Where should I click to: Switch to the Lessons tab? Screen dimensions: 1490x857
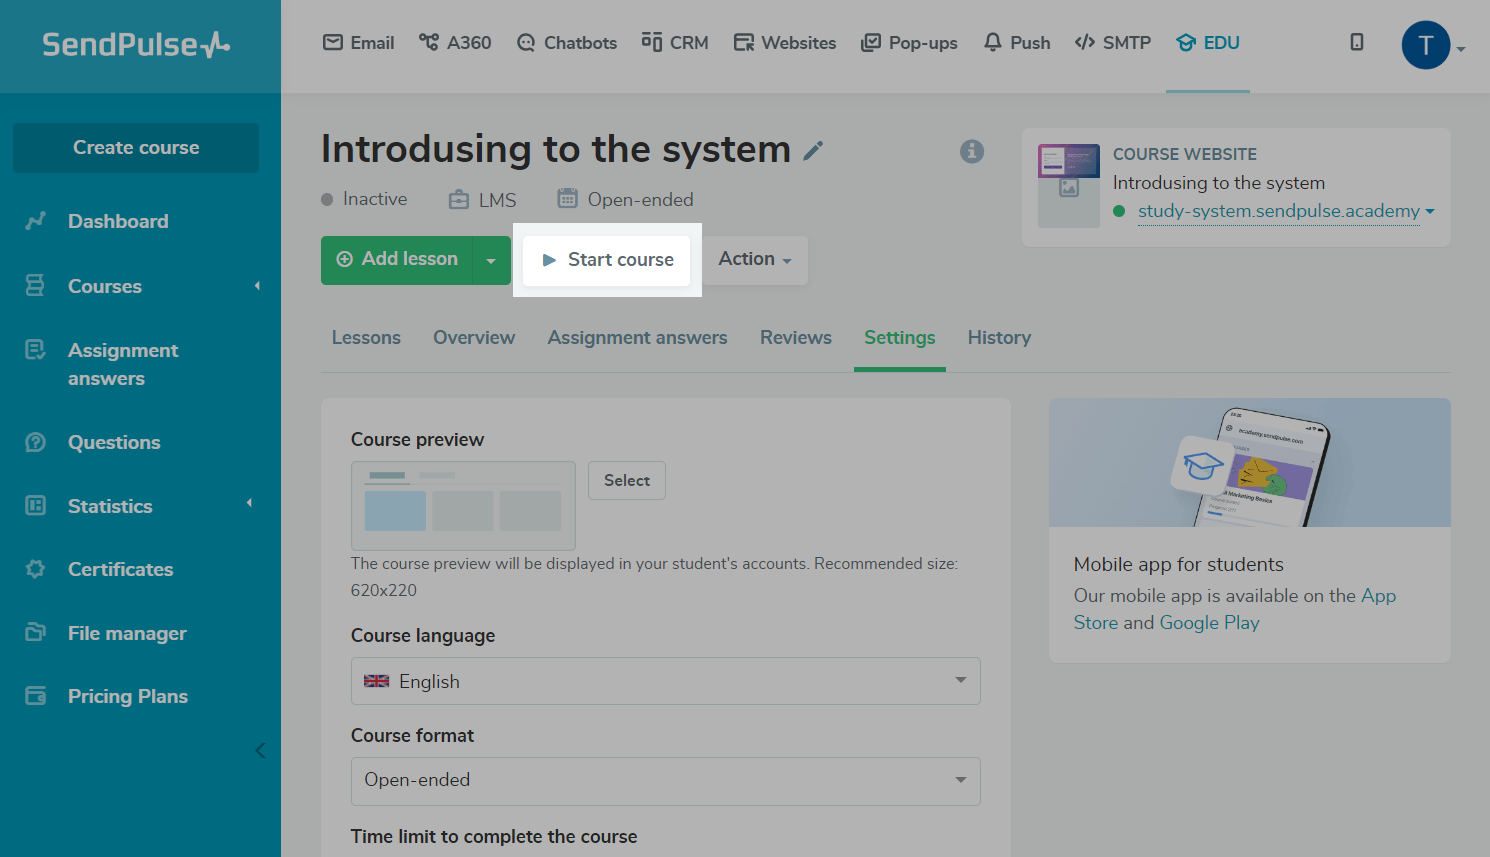pos(366,338)
